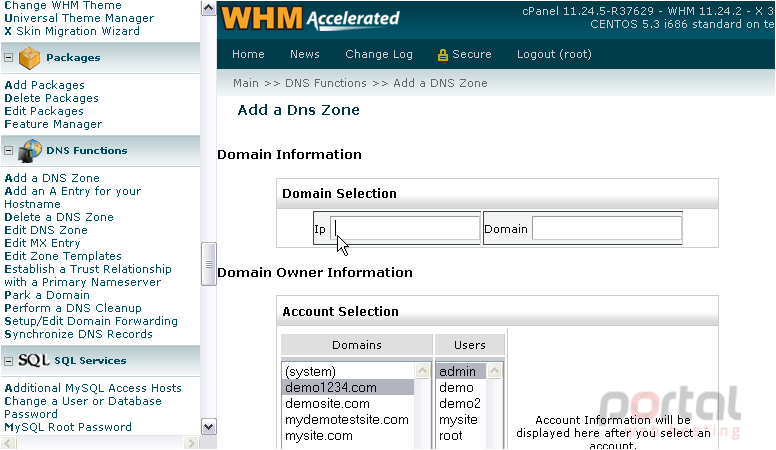This screenshot has height=450, width=776.
Task: Click sidebar scrollbar down arrow
Action: [x=208, y=427]
